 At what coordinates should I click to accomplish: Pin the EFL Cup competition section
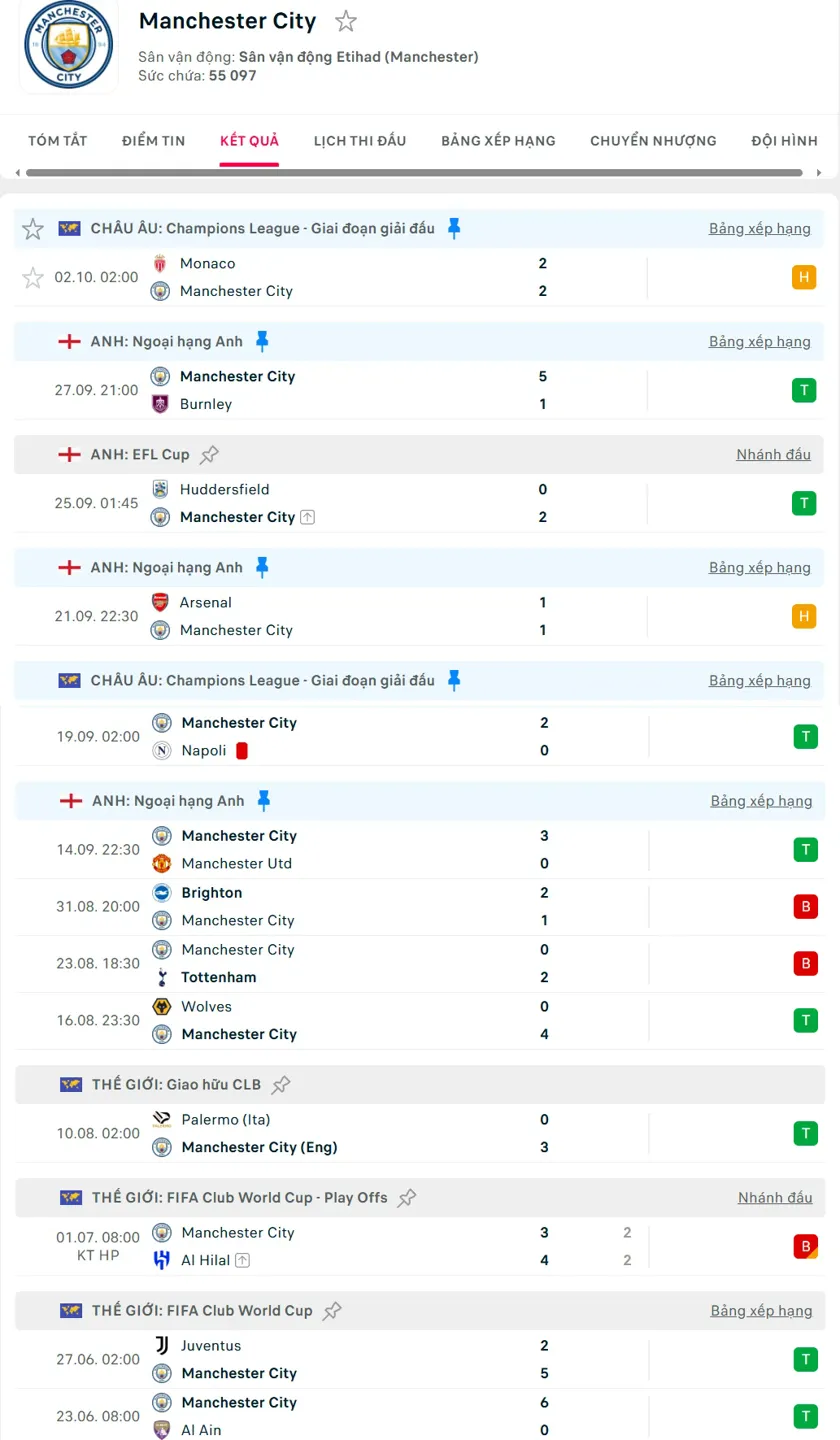coord(209,453)
